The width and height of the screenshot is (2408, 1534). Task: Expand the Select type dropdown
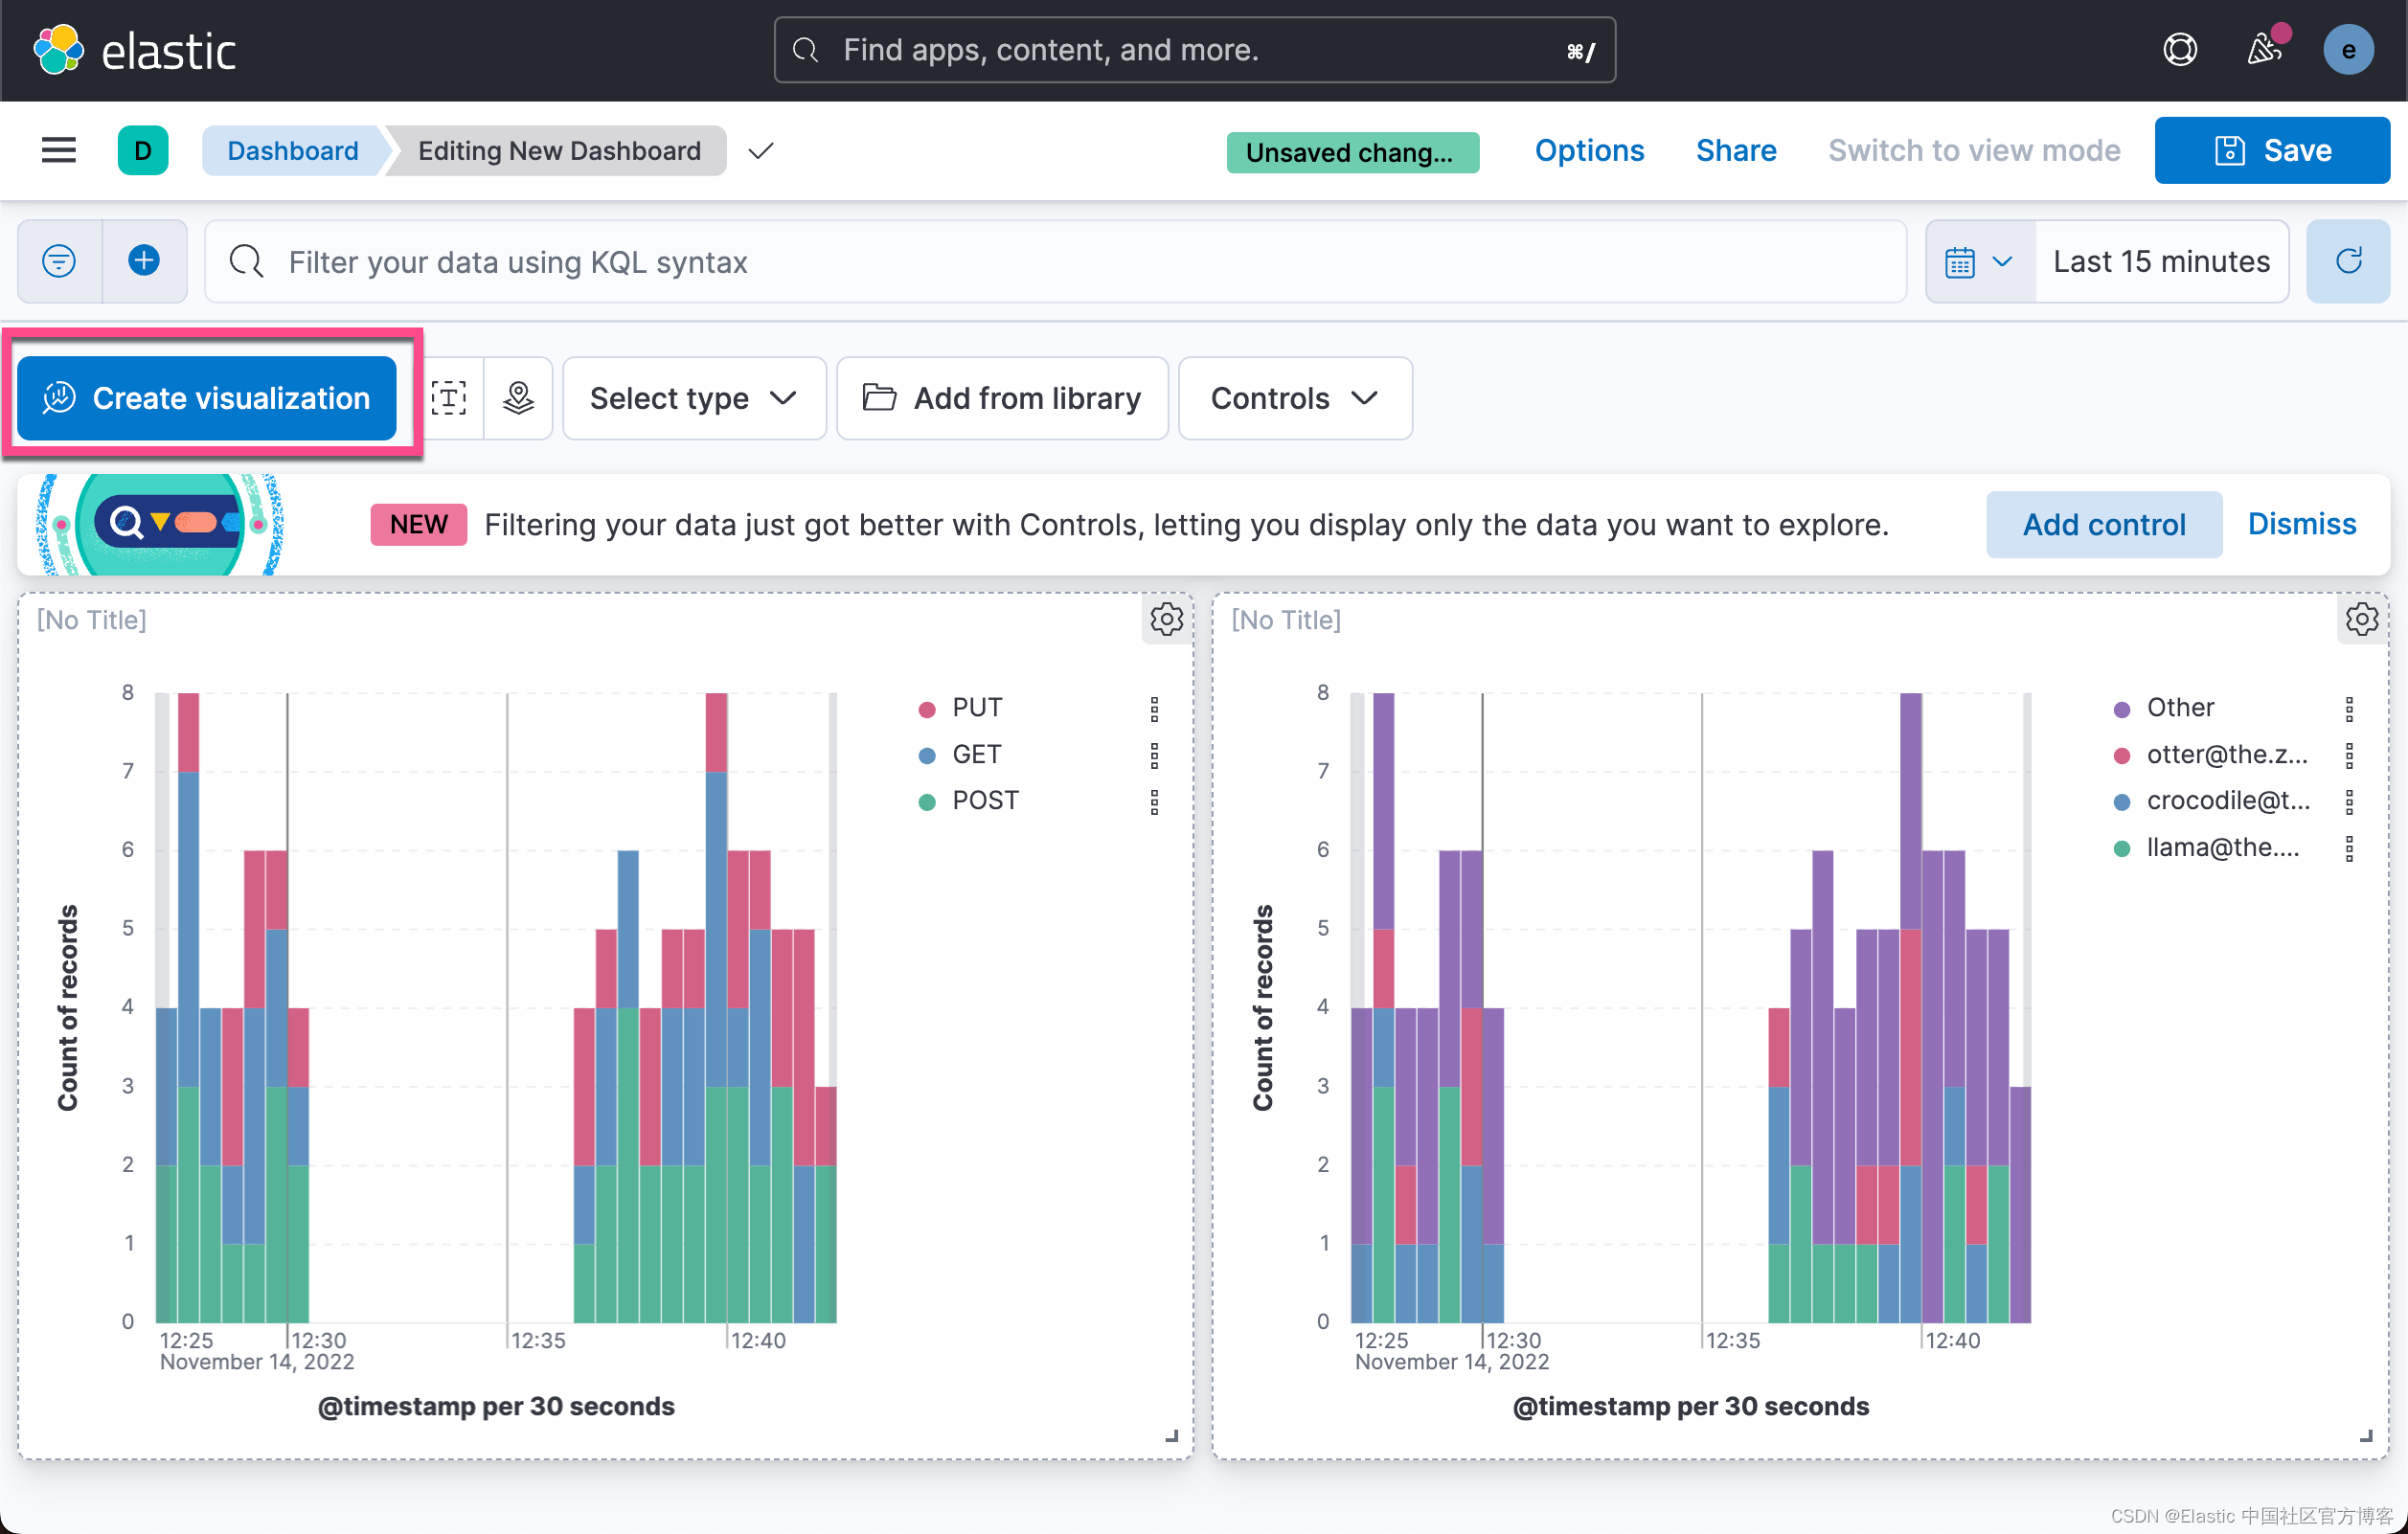(x=693, y=398)
